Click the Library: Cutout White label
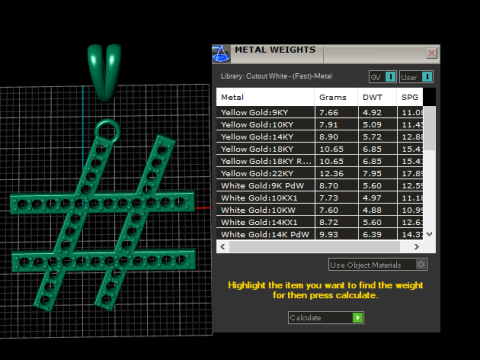The image size is (480, 360). [276, 76]
